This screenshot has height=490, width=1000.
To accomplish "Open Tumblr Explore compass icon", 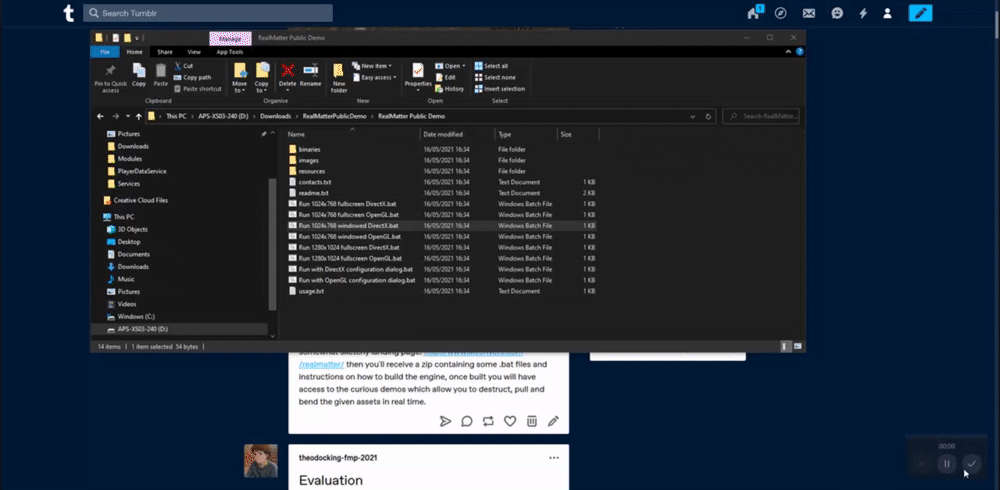I will [781, 13].
